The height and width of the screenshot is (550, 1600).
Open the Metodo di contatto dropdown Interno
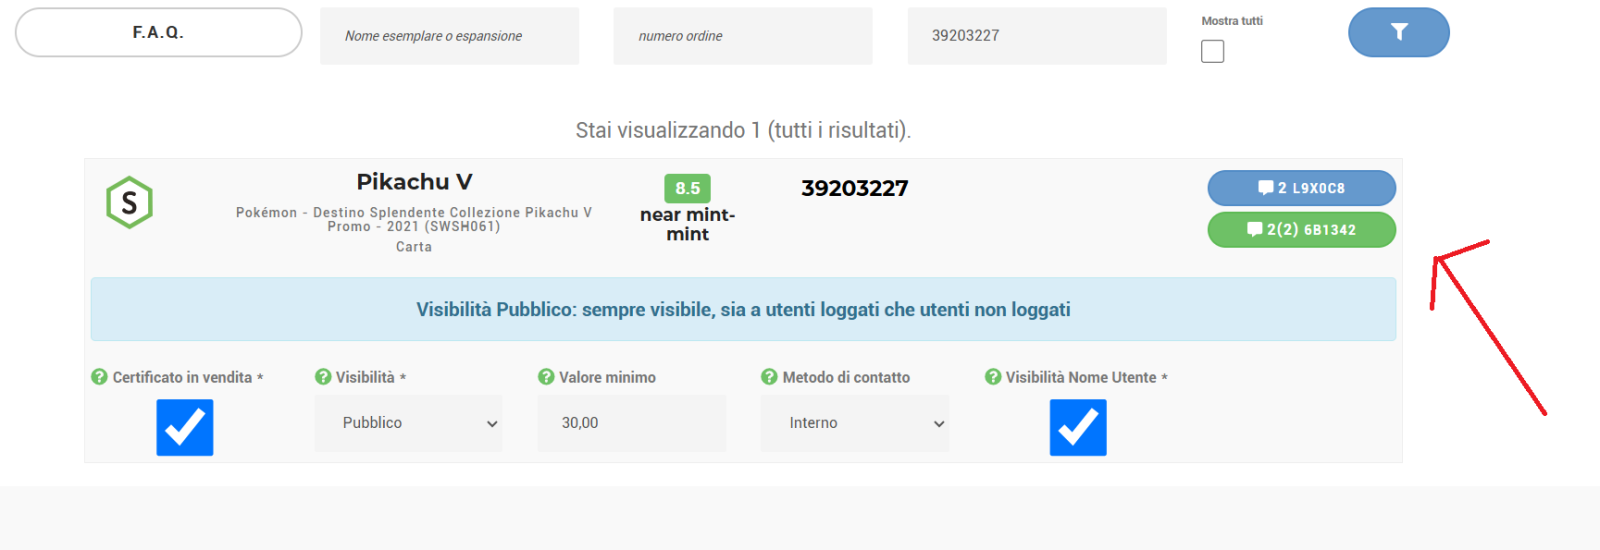click(855, 423)
